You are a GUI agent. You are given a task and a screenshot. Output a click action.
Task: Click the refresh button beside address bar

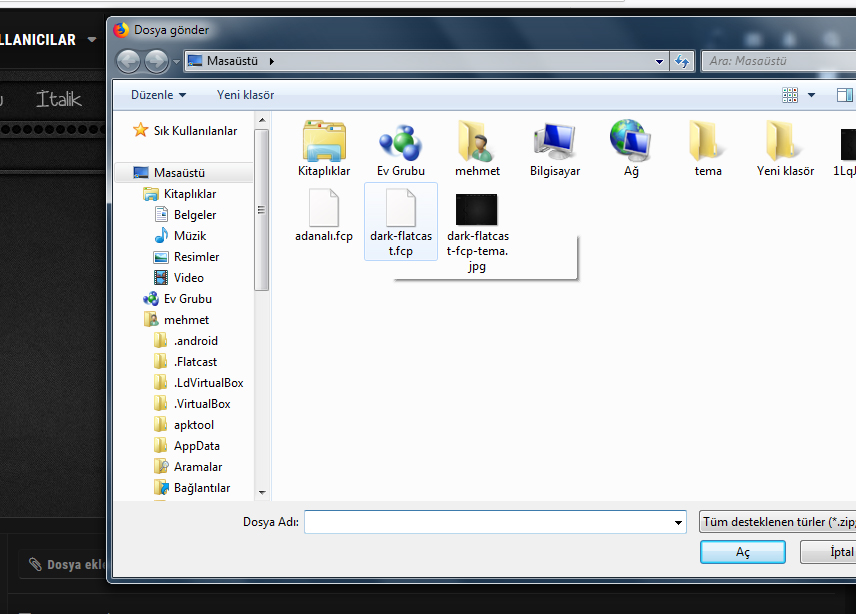pos(682,61)
